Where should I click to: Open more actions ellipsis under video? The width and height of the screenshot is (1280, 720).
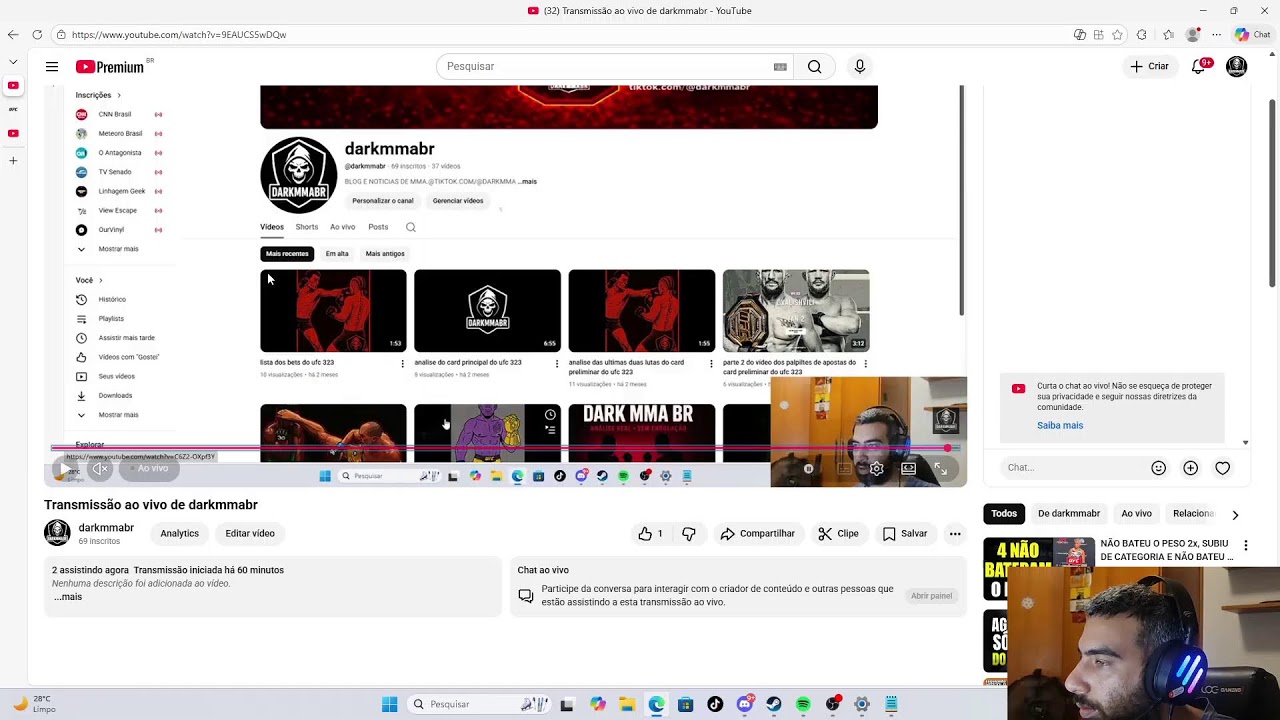tap(955, 534)
